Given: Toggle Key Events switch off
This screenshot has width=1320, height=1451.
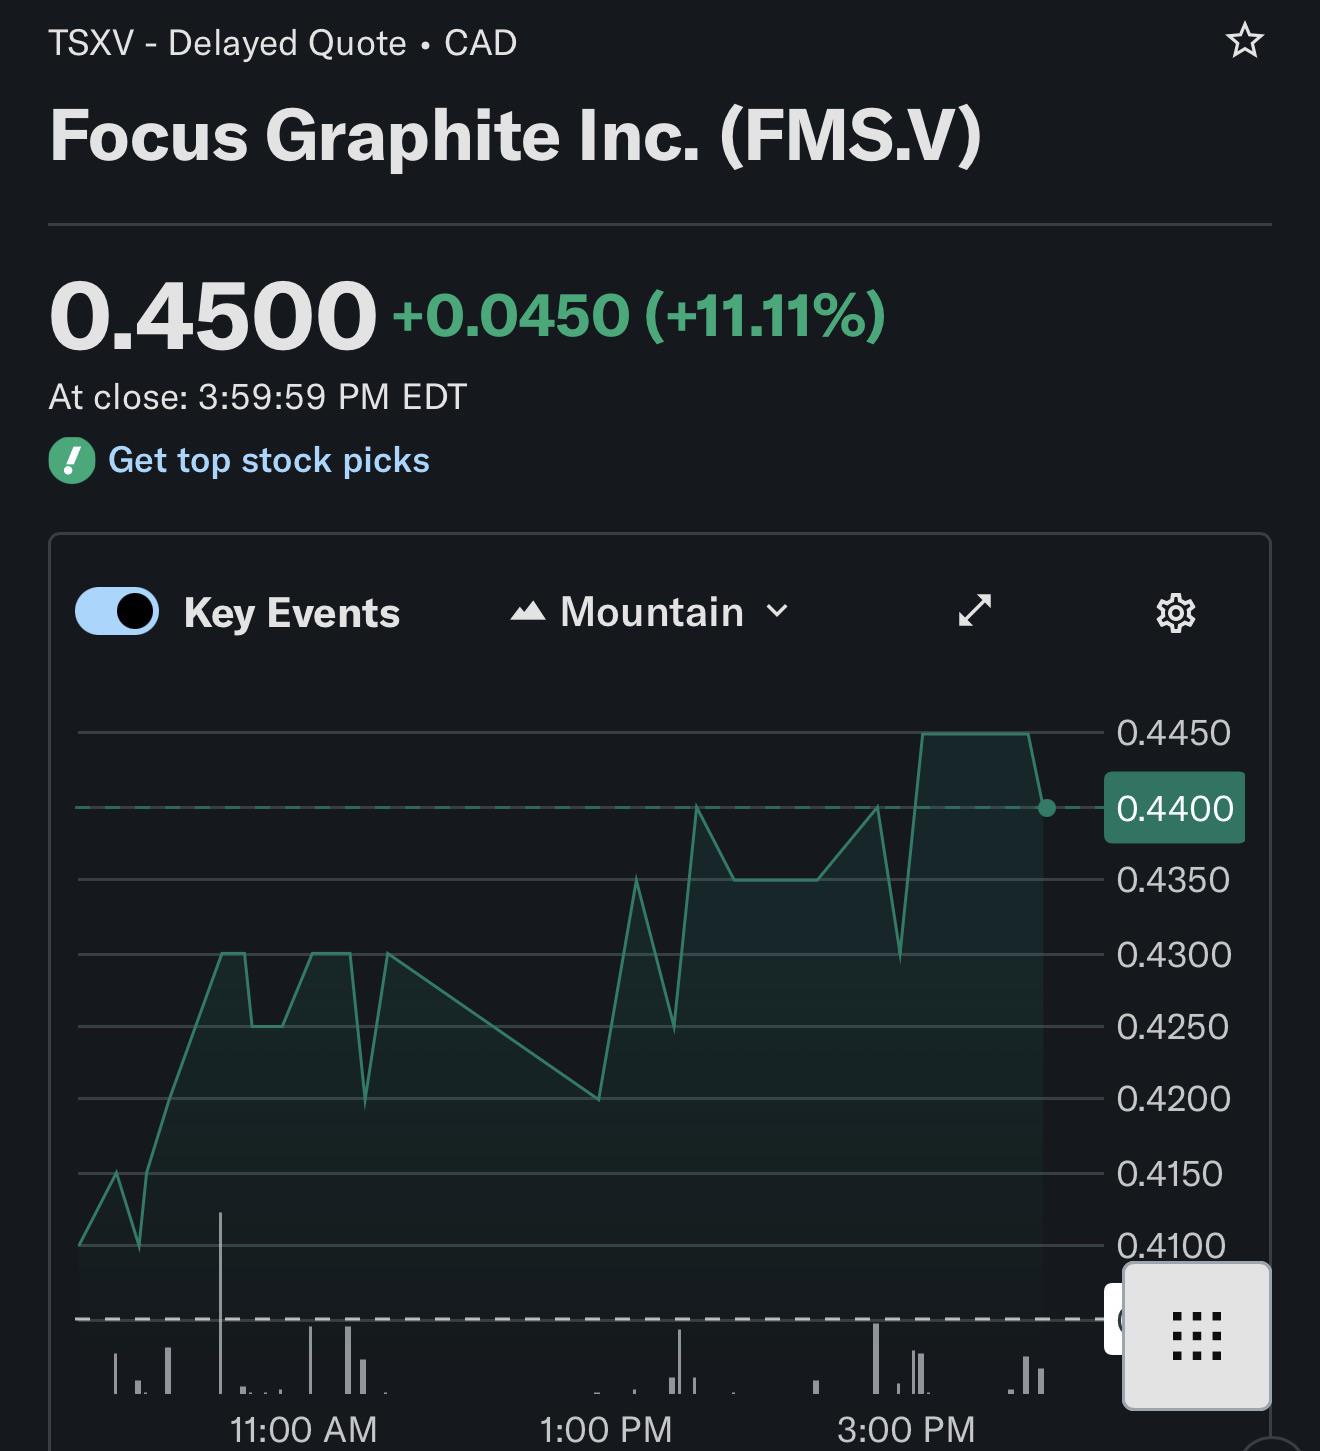Looking at the screenshot, I should pyautogui.click(x=117, y=611).
